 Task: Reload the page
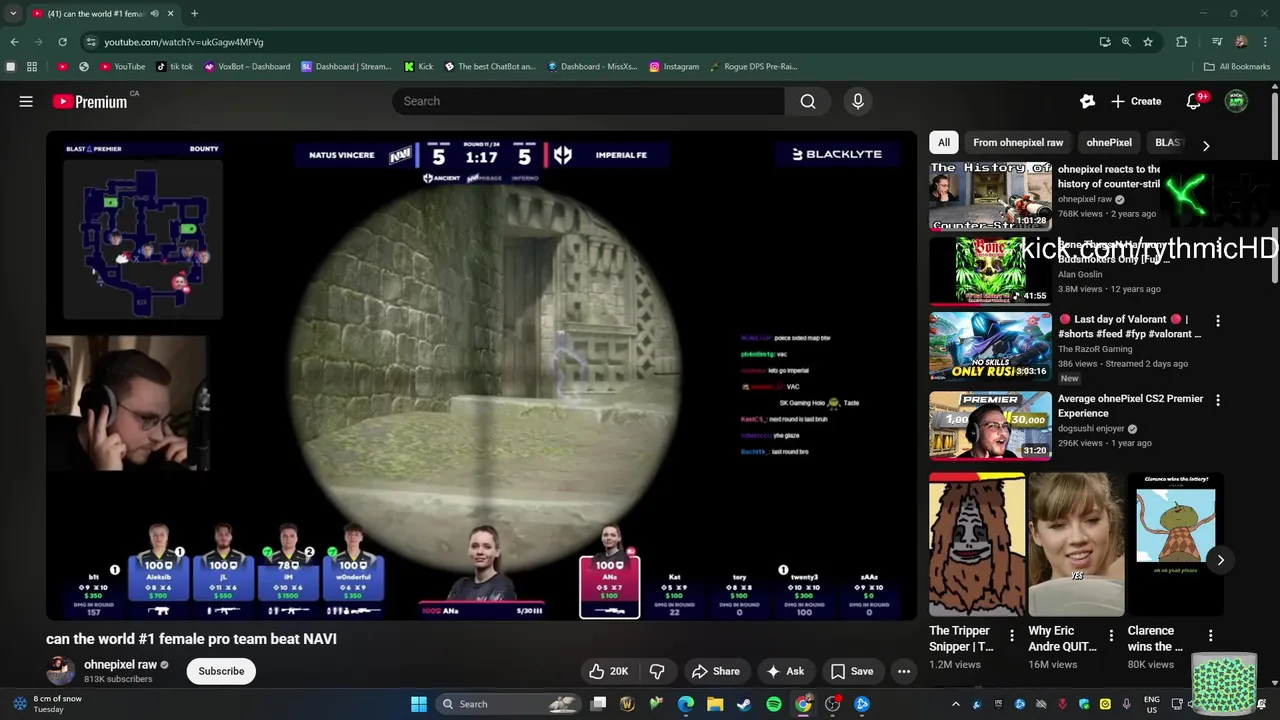[62, 42]
